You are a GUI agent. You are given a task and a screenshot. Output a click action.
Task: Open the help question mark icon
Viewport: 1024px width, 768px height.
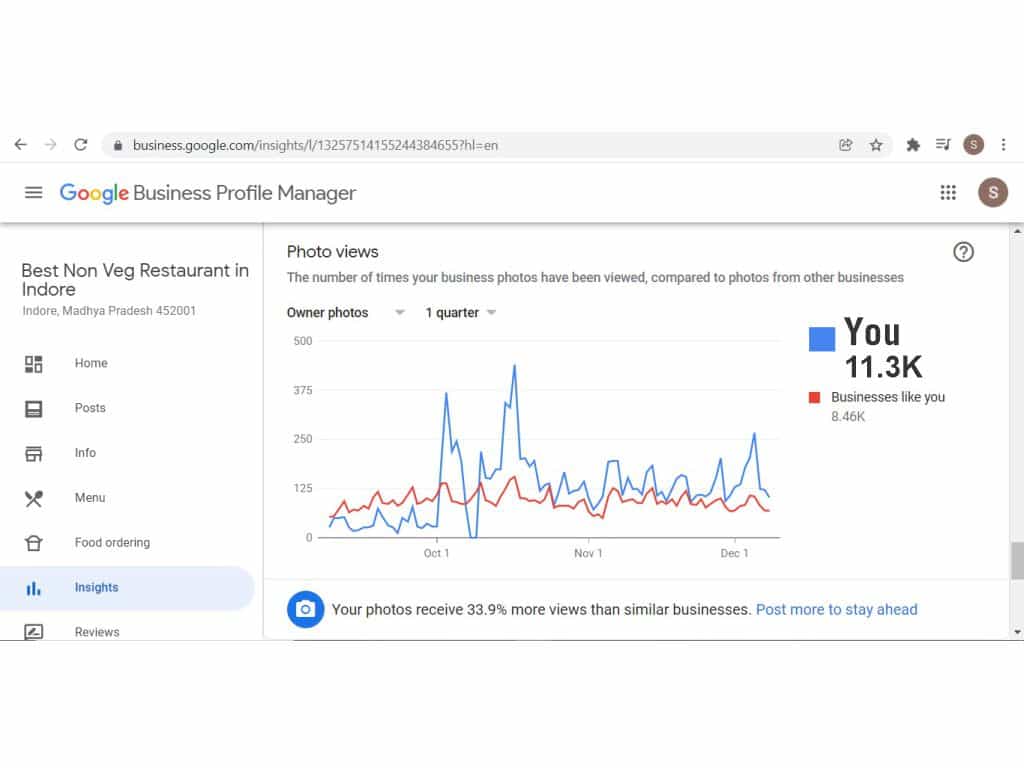pyautogui.click(x=963, y=252)
